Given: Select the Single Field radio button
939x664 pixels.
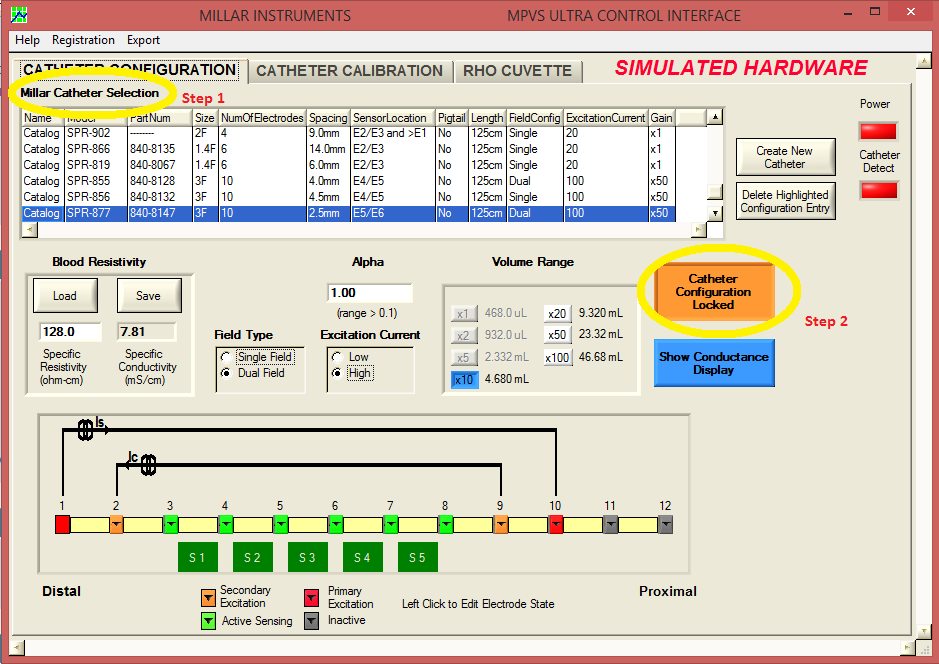Looking at the screenshot, I should pyautogui.click(x=226, y=357).
